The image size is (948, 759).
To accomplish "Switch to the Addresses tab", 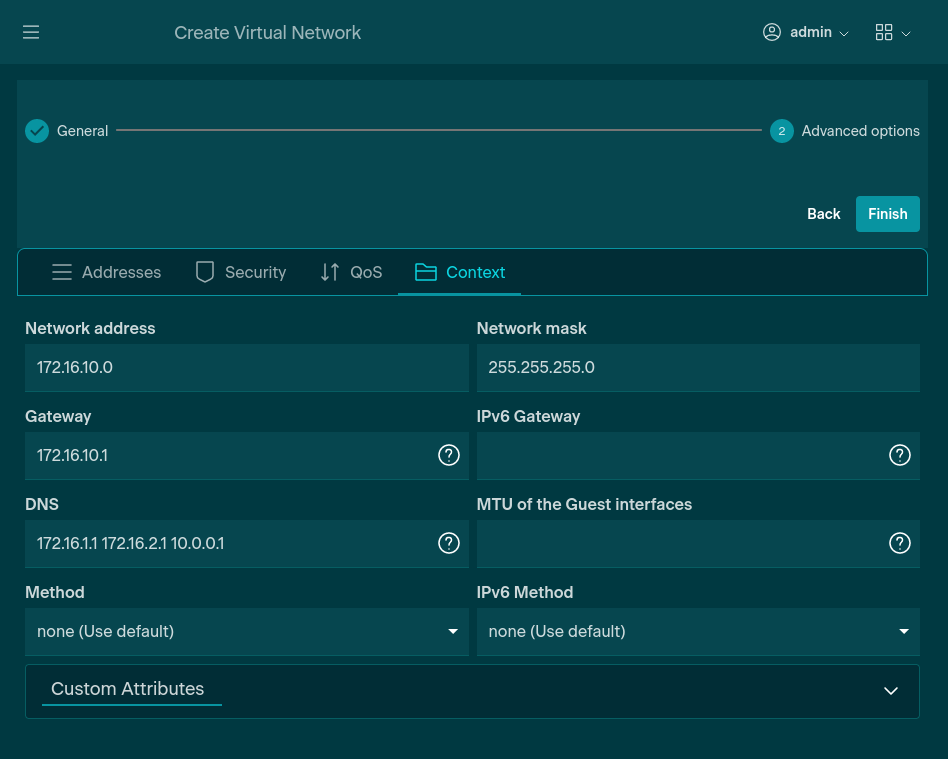I will coord(106,272).
